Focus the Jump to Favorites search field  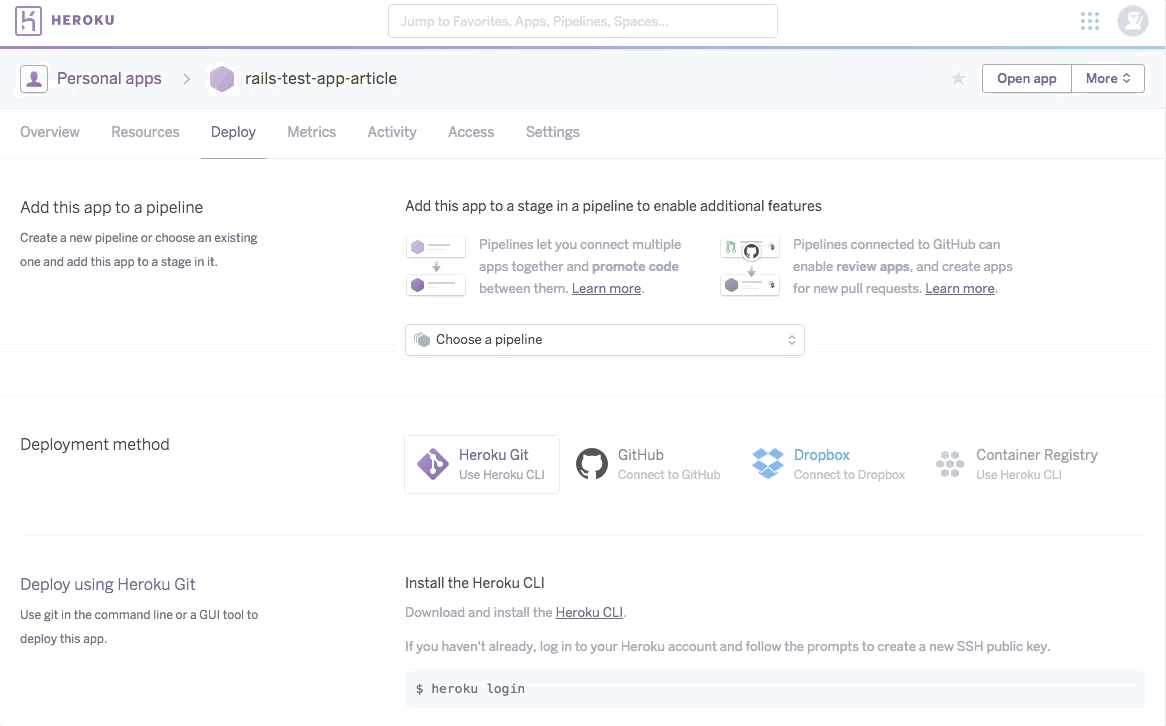click(583, 21)
